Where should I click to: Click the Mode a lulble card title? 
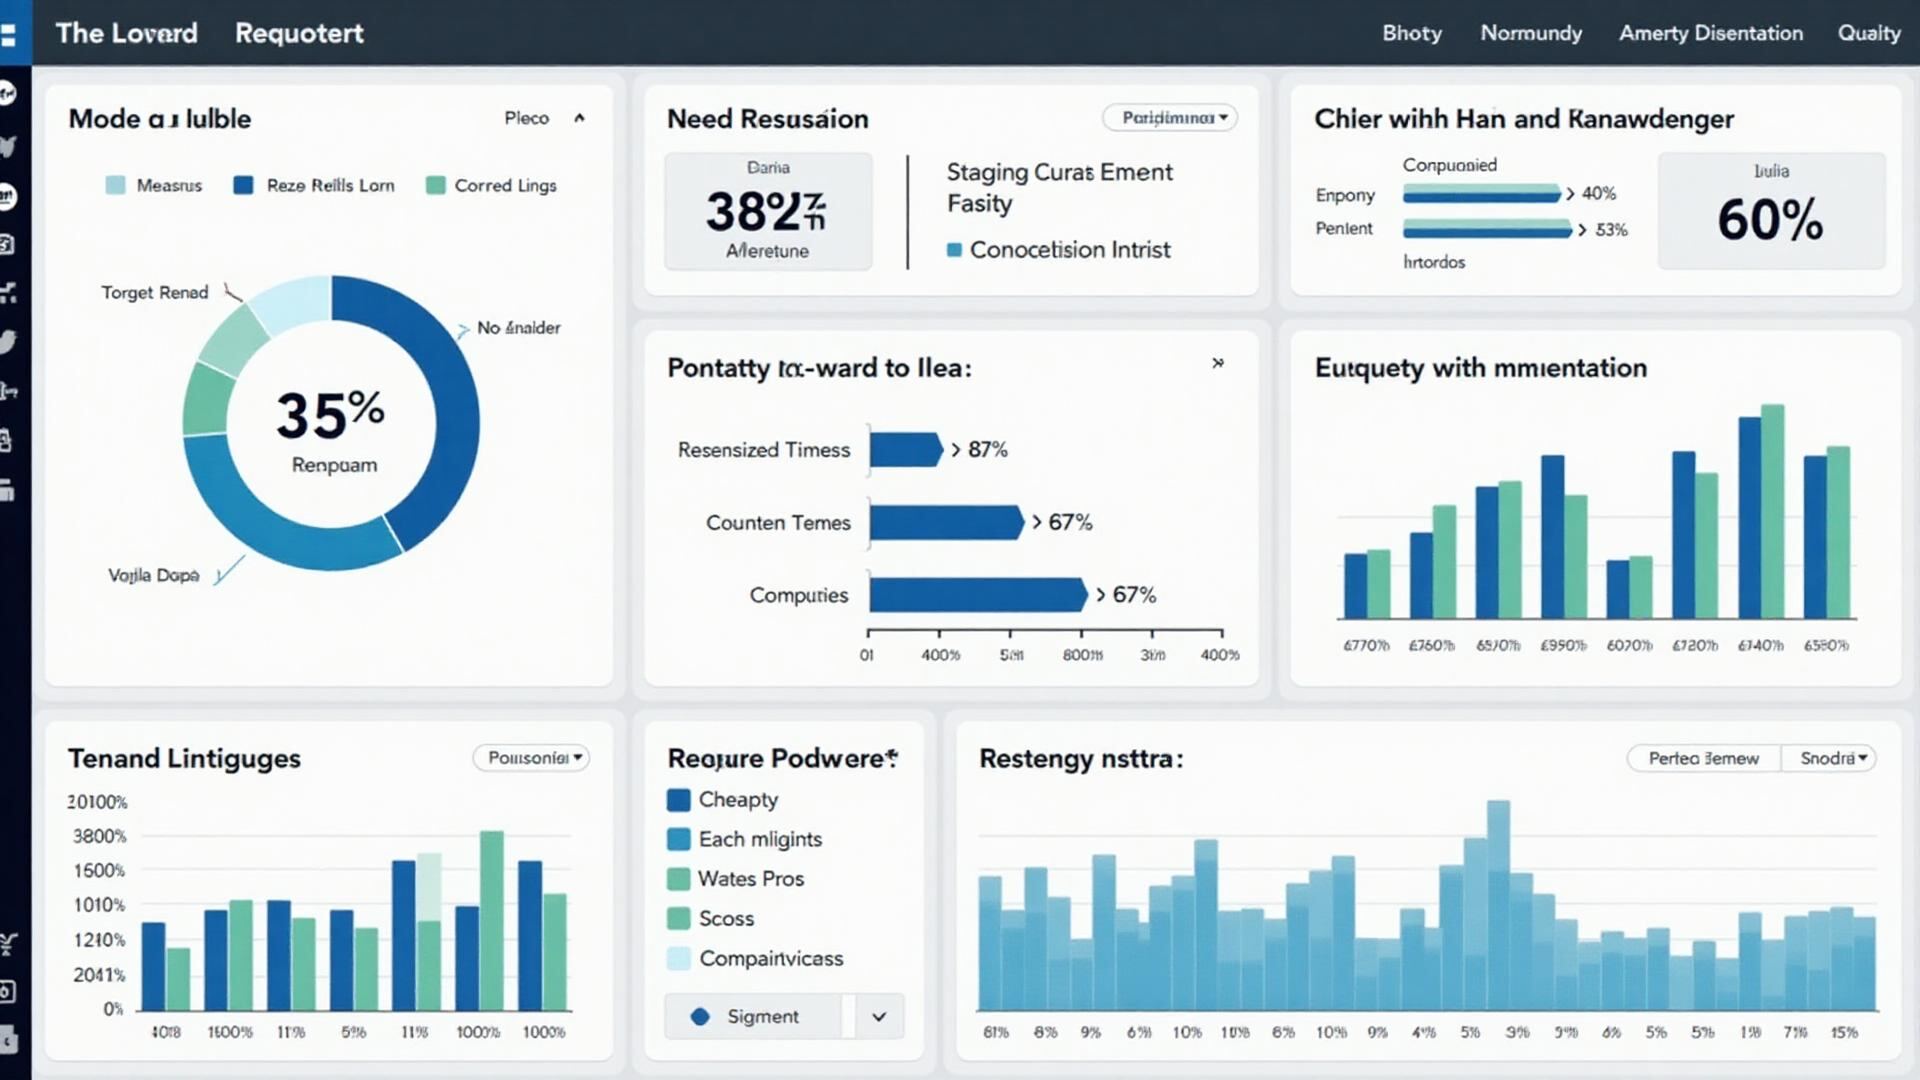coord(160,119)
